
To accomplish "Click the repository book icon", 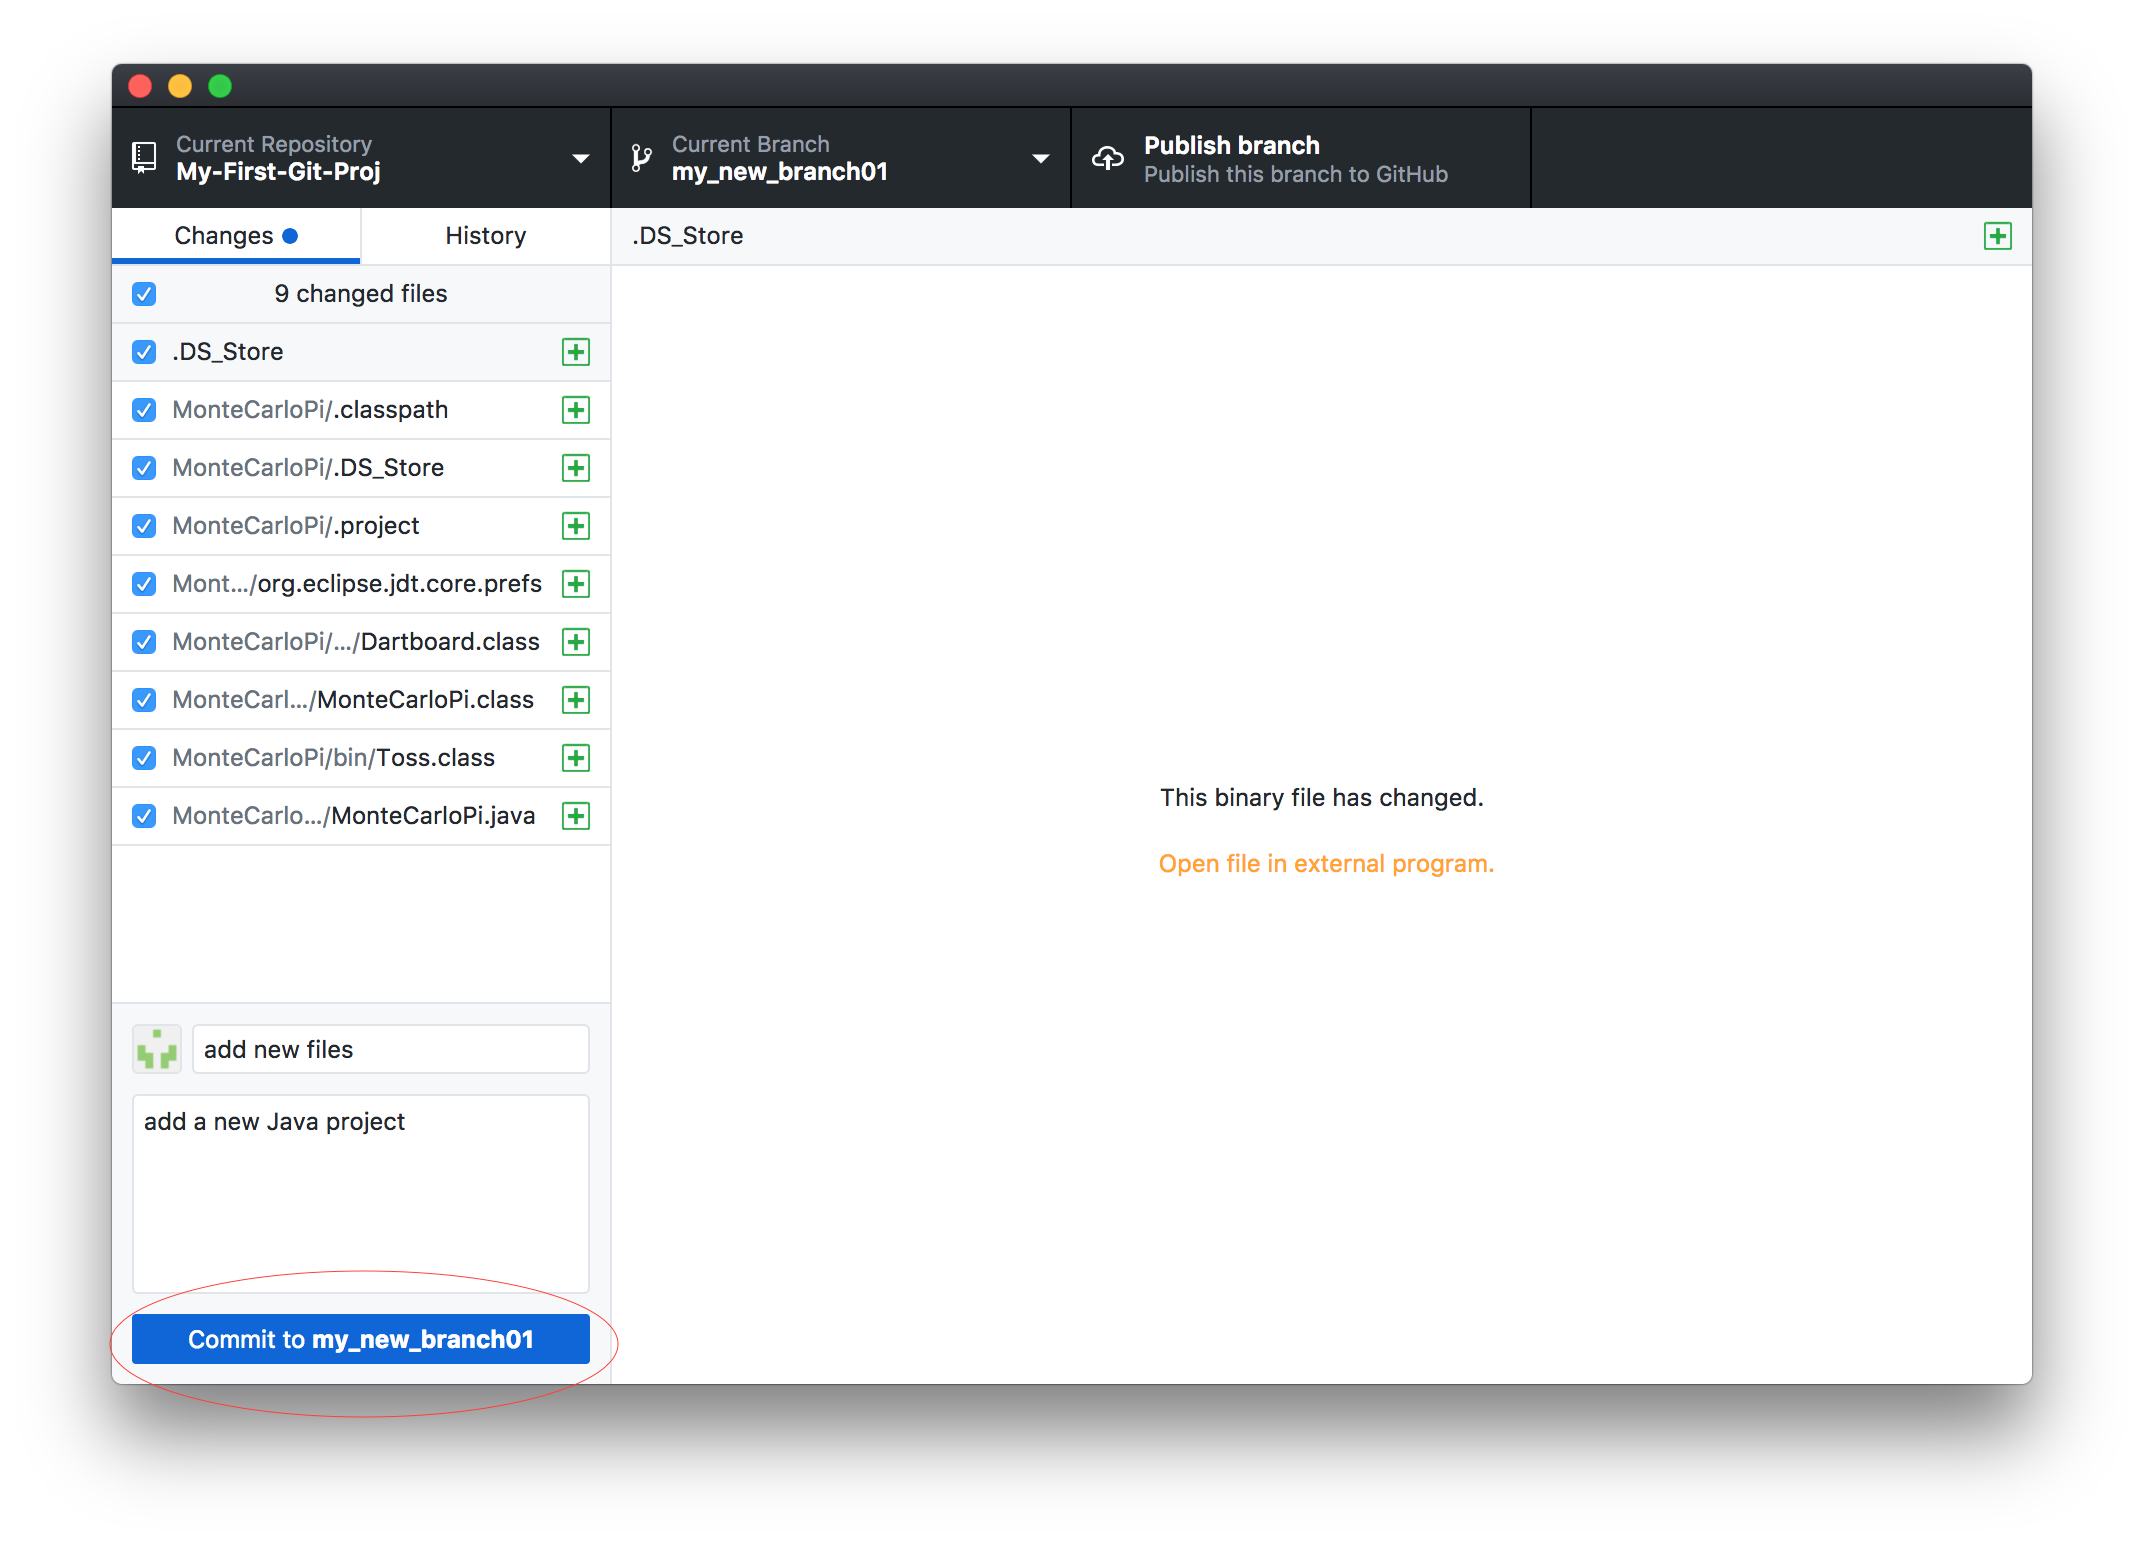I will tap(144, 158).
